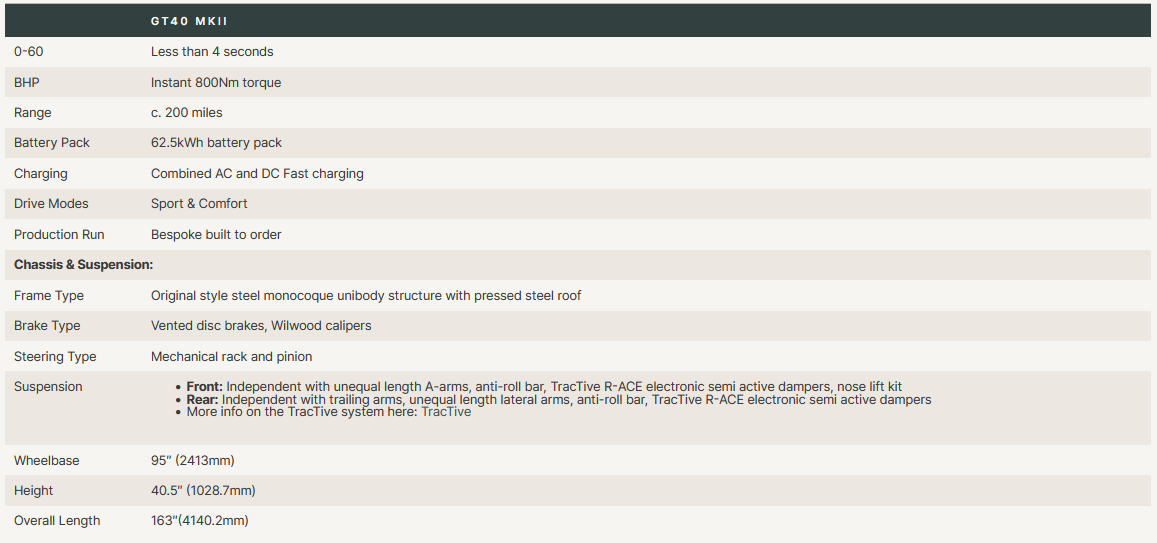Select the Battery Pack row label

tap(52, 143)
